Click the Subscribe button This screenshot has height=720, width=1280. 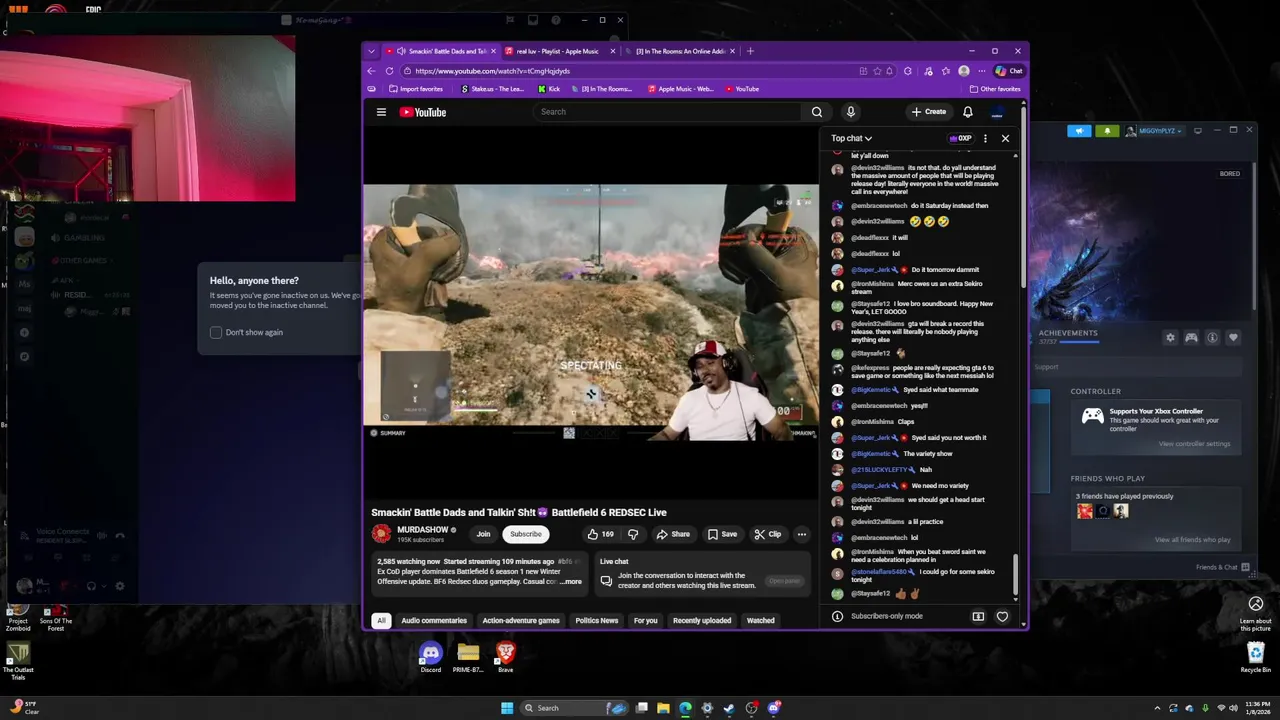pos(525,534)
